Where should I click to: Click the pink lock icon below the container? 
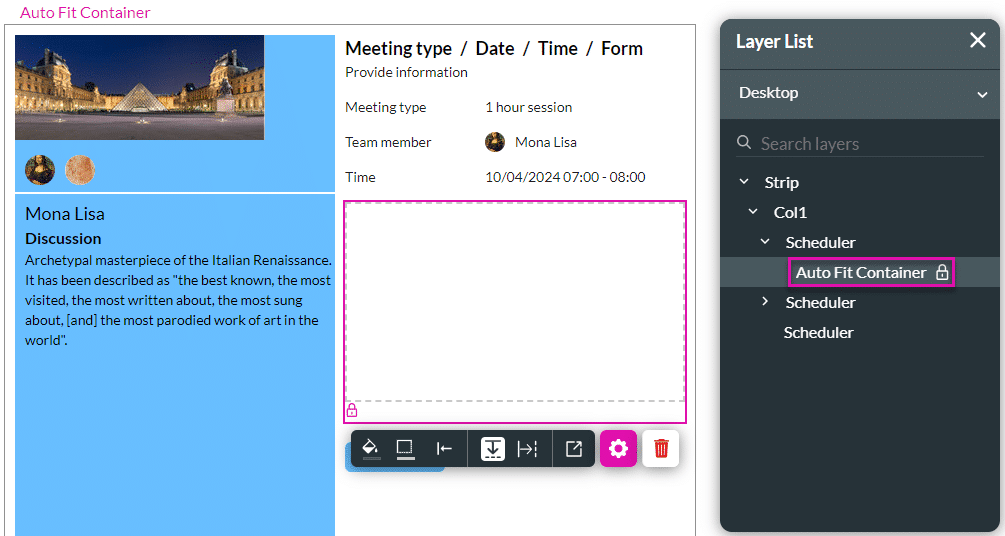click(x=352, y=410)
